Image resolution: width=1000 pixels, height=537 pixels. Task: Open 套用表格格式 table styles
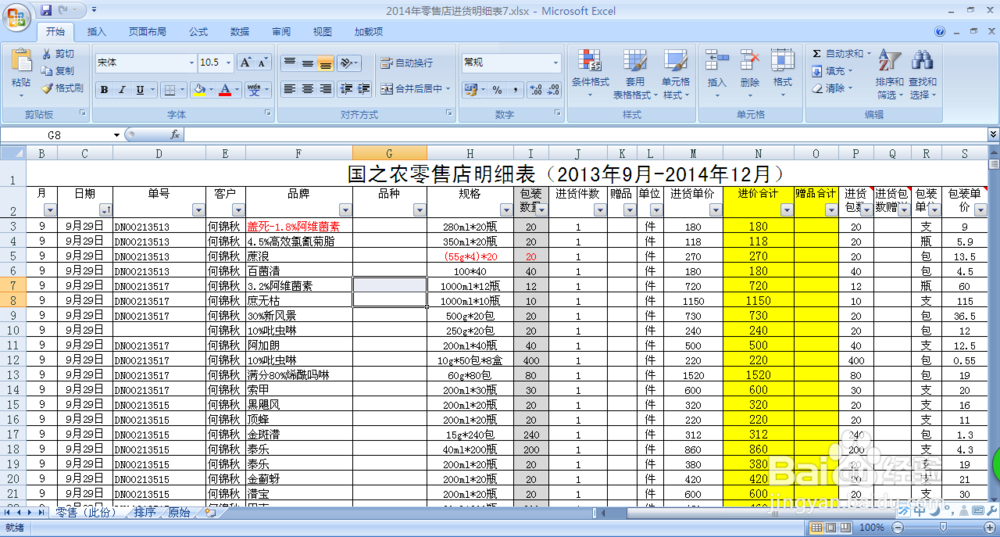(633, 74)
